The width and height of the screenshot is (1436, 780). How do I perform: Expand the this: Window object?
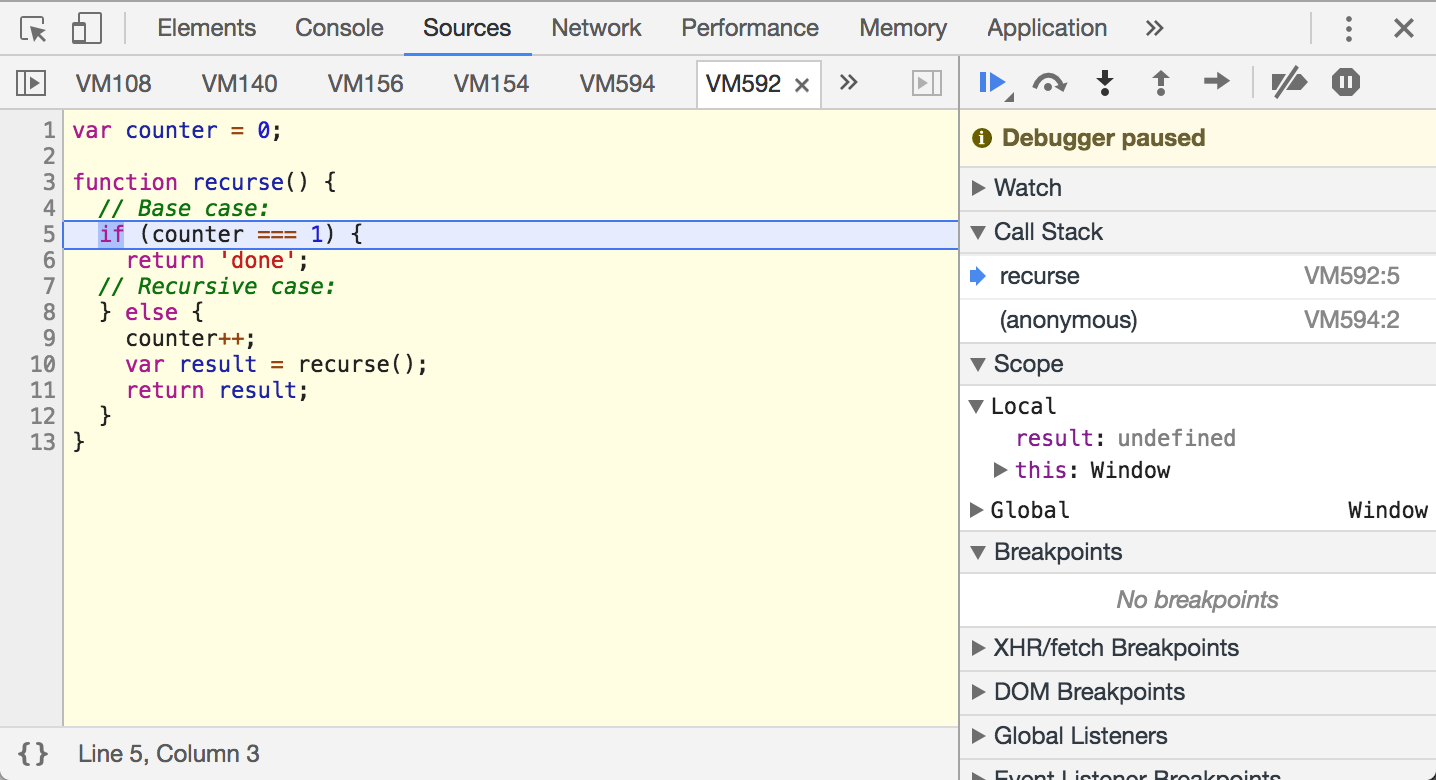[x=1000, y=470]
